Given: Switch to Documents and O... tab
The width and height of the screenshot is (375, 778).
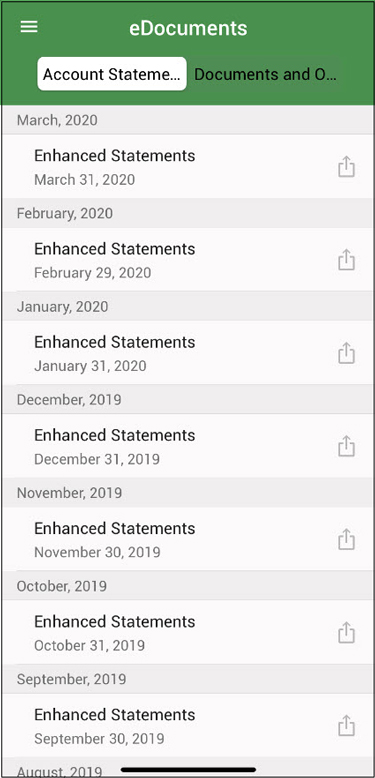Looking at the screenshot, I should point(265,74).
